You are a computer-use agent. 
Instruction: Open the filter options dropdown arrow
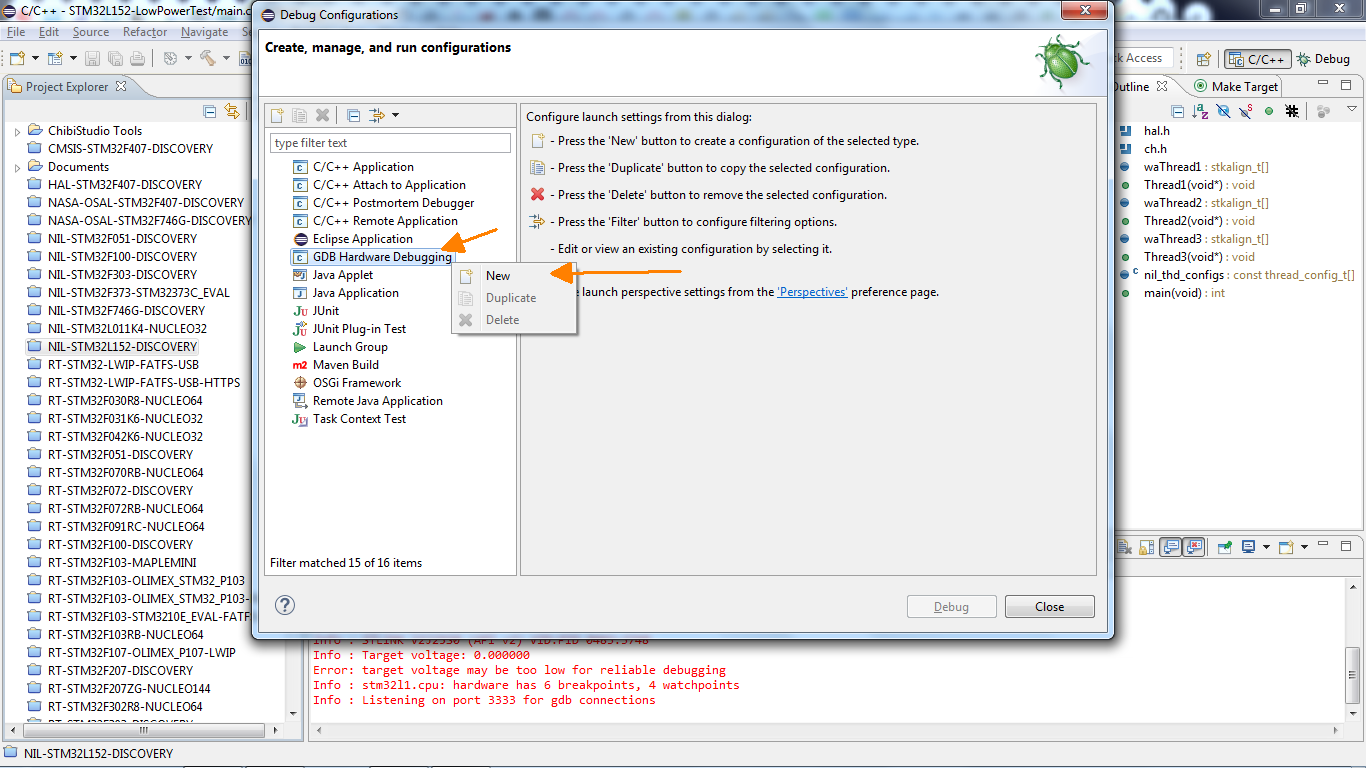pyautogui.click(x=396, y=116)
